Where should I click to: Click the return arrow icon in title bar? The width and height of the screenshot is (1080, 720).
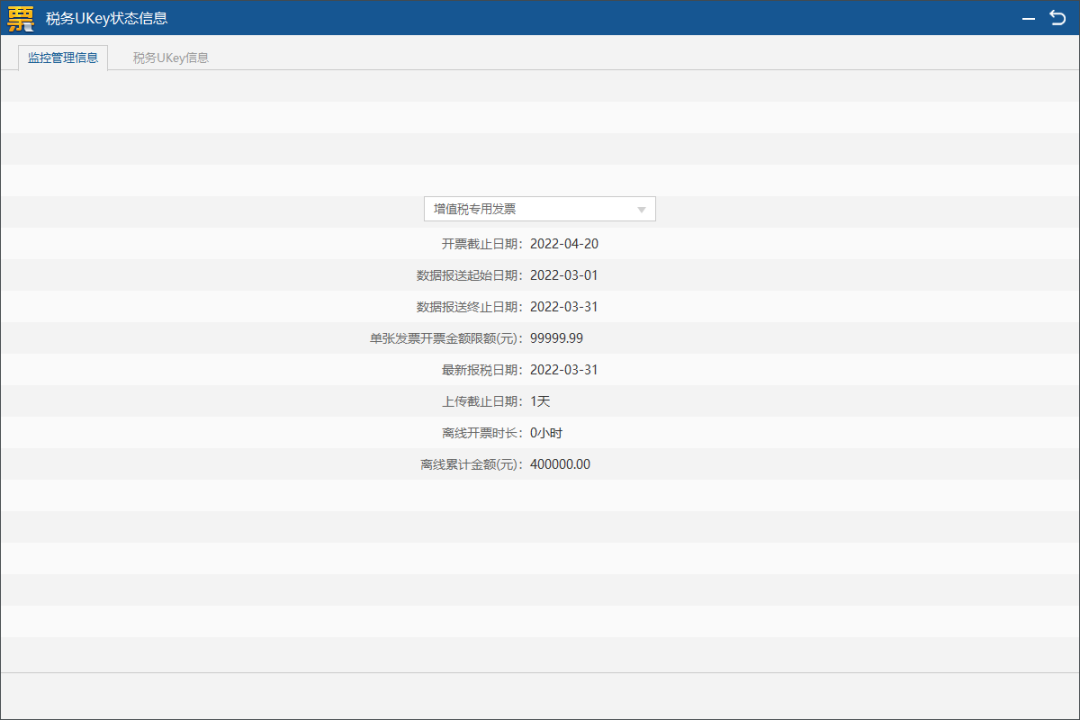coord(1057,17)
